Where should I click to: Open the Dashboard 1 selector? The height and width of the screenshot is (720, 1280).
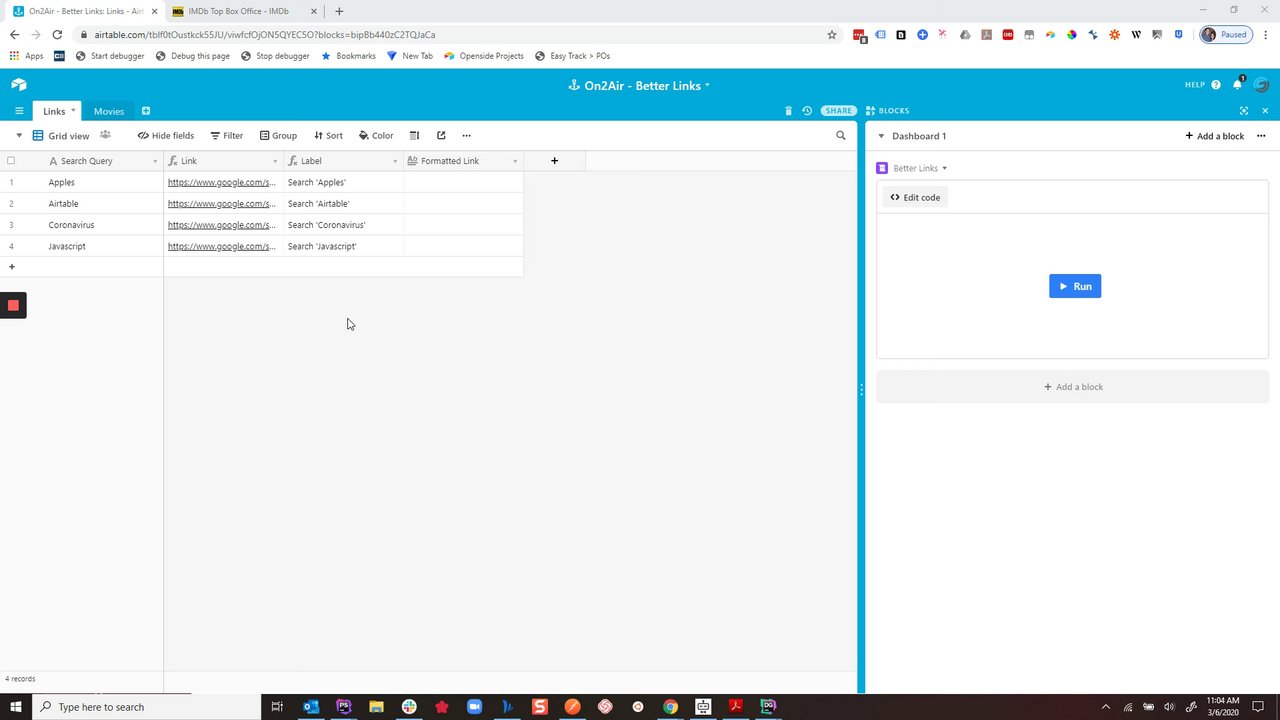tap(912, 136)
